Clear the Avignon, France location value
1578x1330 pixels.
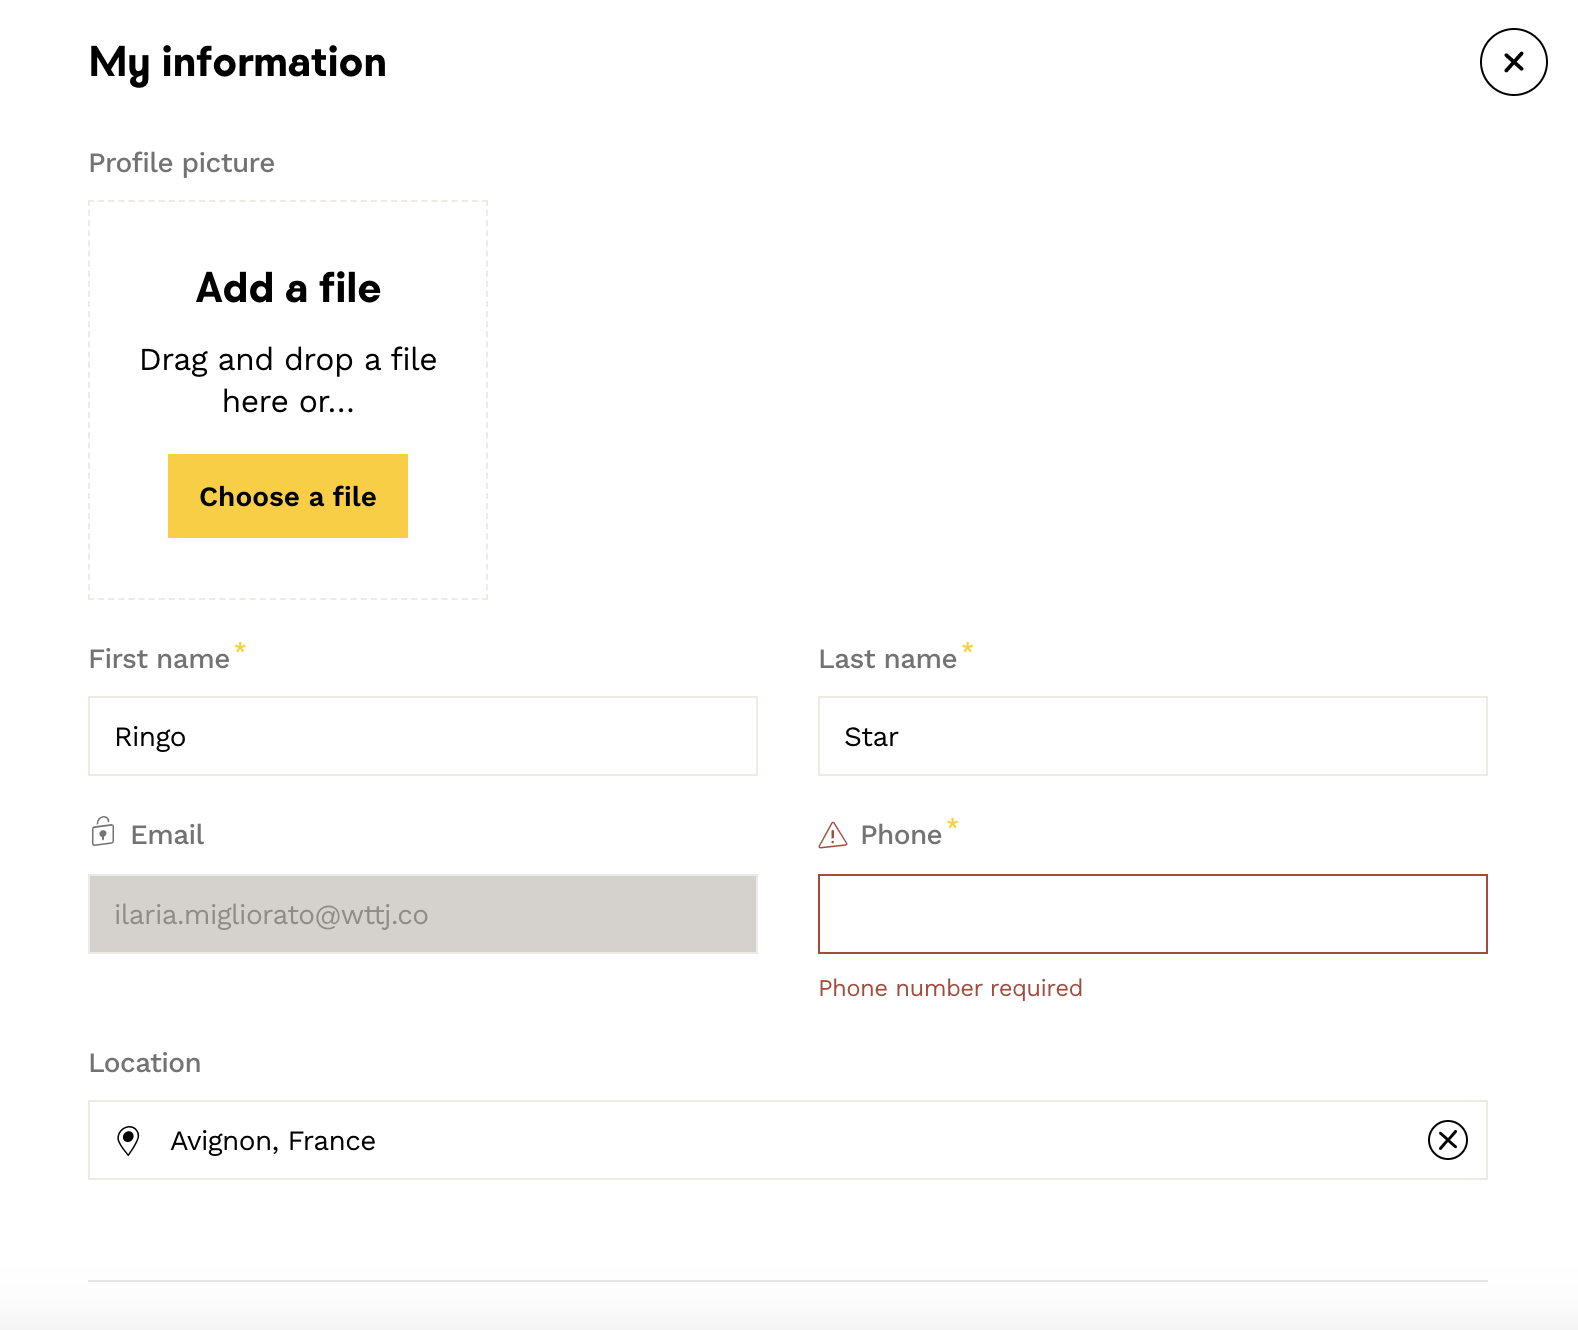[1447, 1140]
